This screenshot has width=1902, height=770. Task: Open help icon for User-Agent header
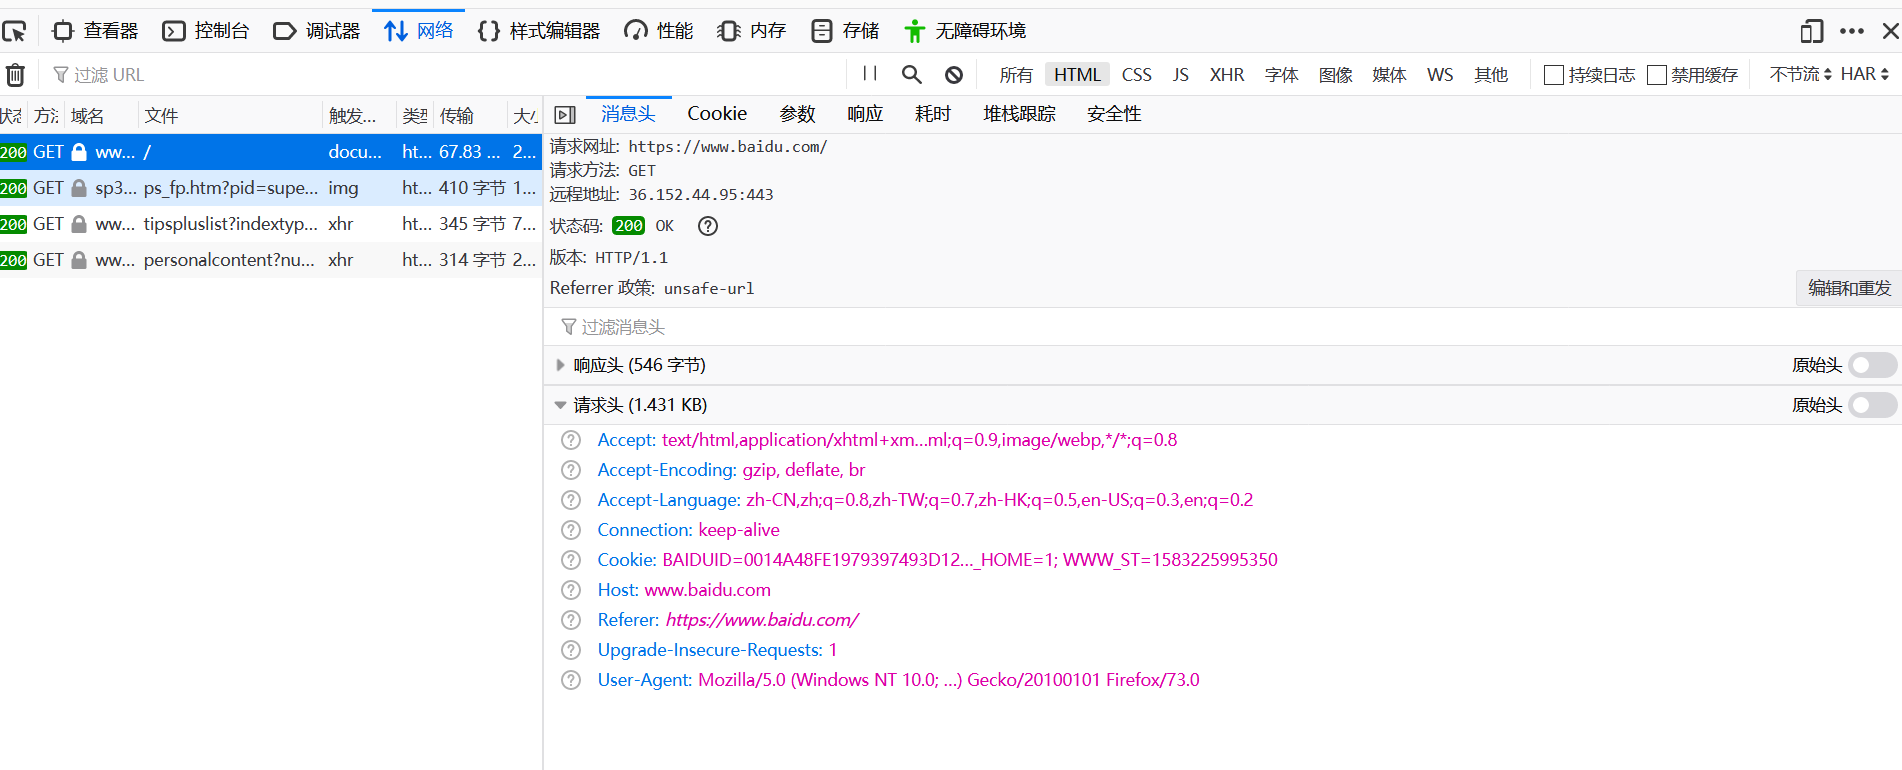pyautogui.click(x=571, y=680)
